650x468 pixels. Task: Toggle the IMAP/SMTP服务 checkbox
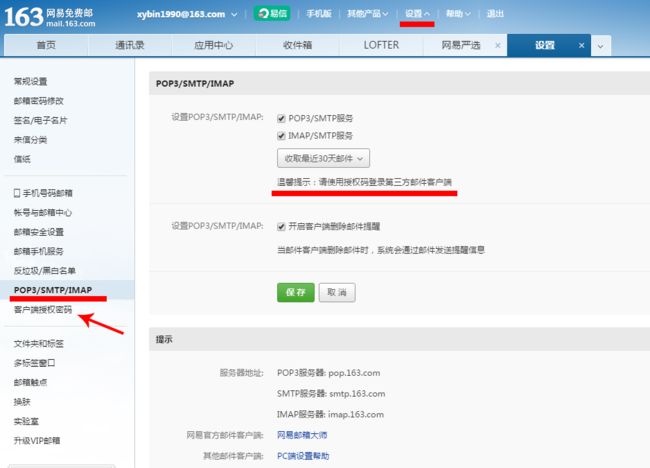281,136
